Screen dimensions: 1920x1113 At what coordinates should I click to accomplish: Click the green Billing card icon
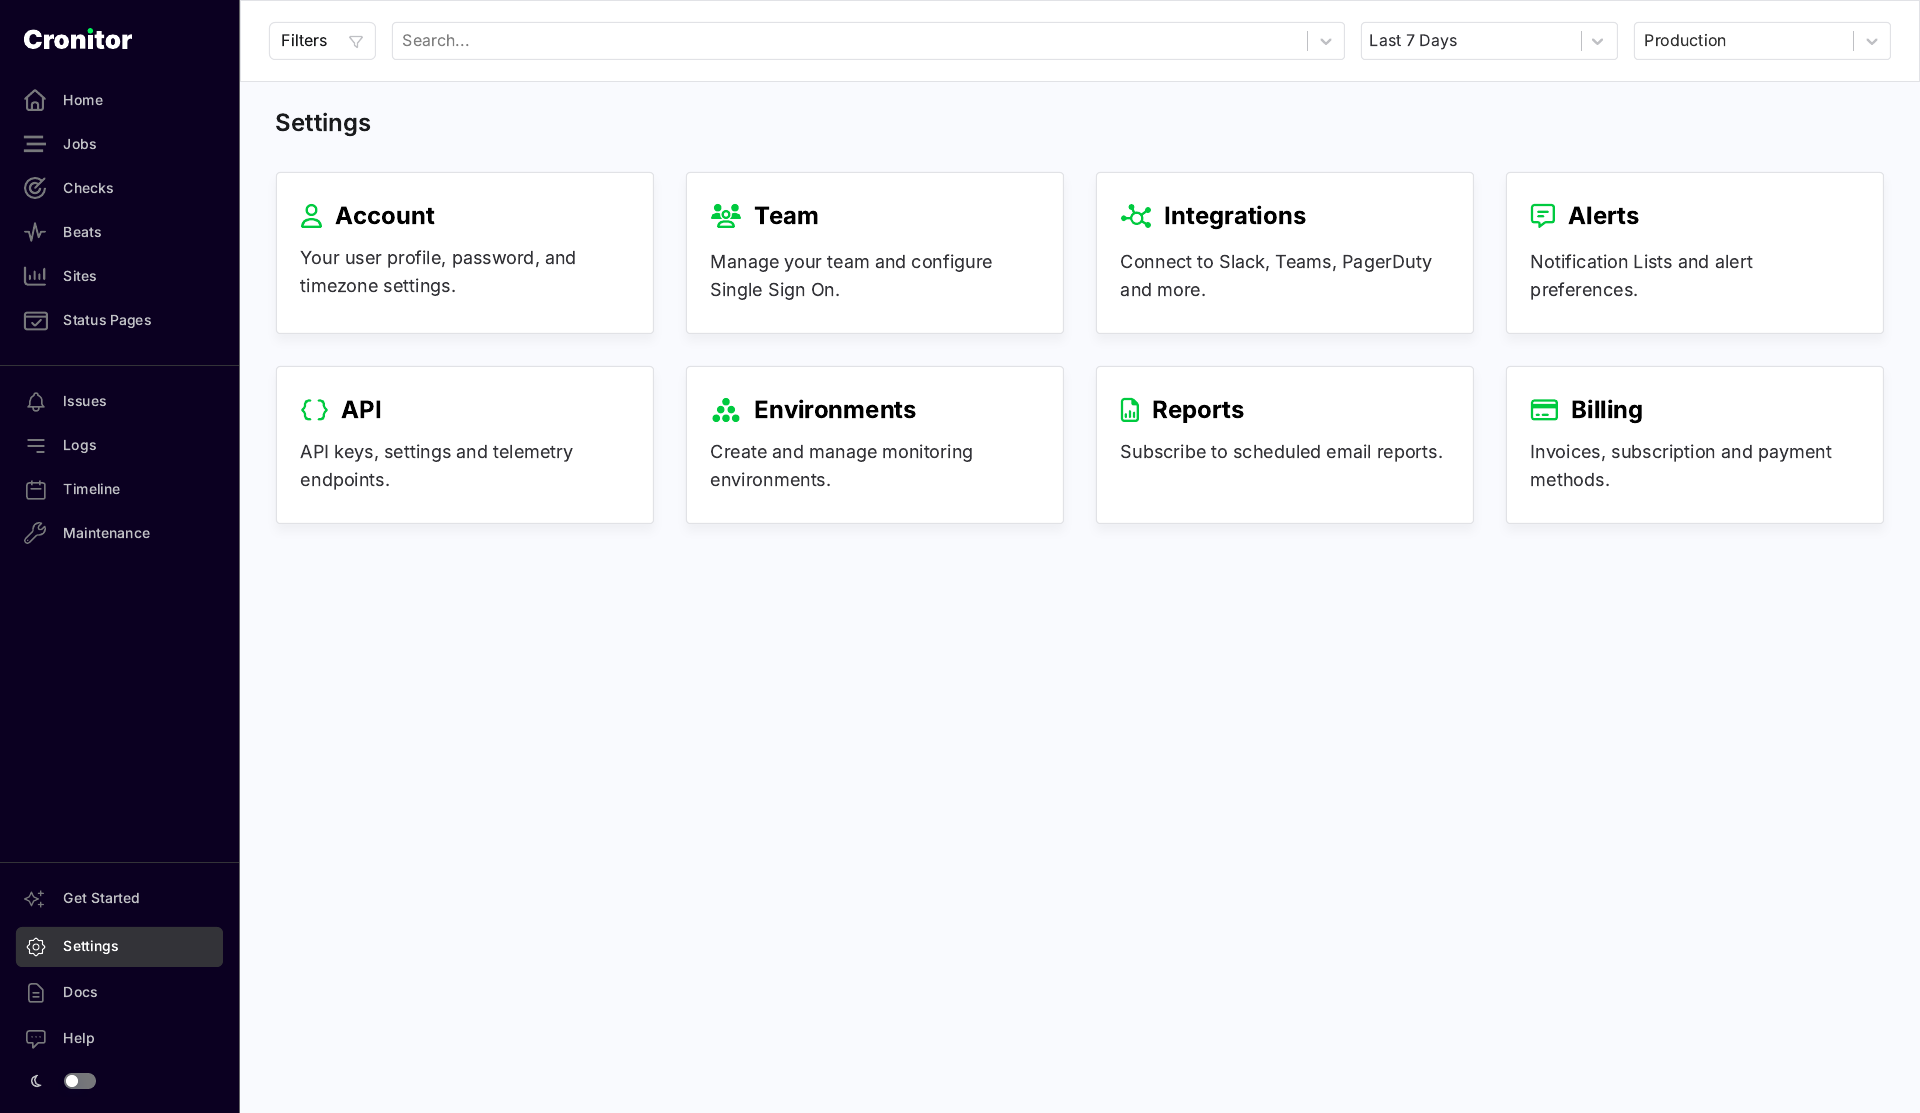(x=1544, y=410)
